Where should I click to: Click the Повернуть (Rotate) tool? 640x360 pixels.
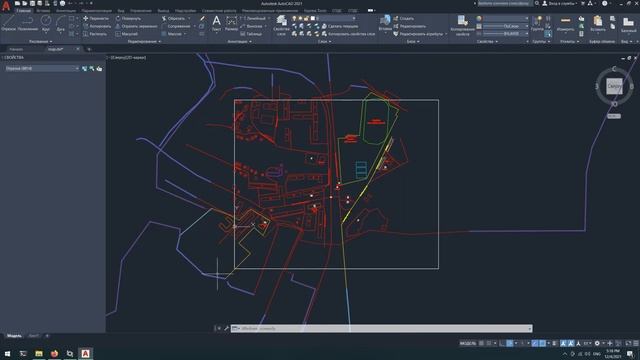pyautogui.click(x=128, y=18)
